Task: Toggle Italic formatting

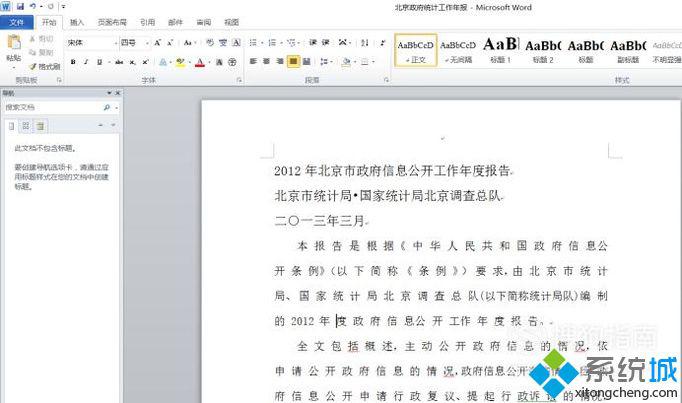Action: pyautogui.click(x=86, y=62)
